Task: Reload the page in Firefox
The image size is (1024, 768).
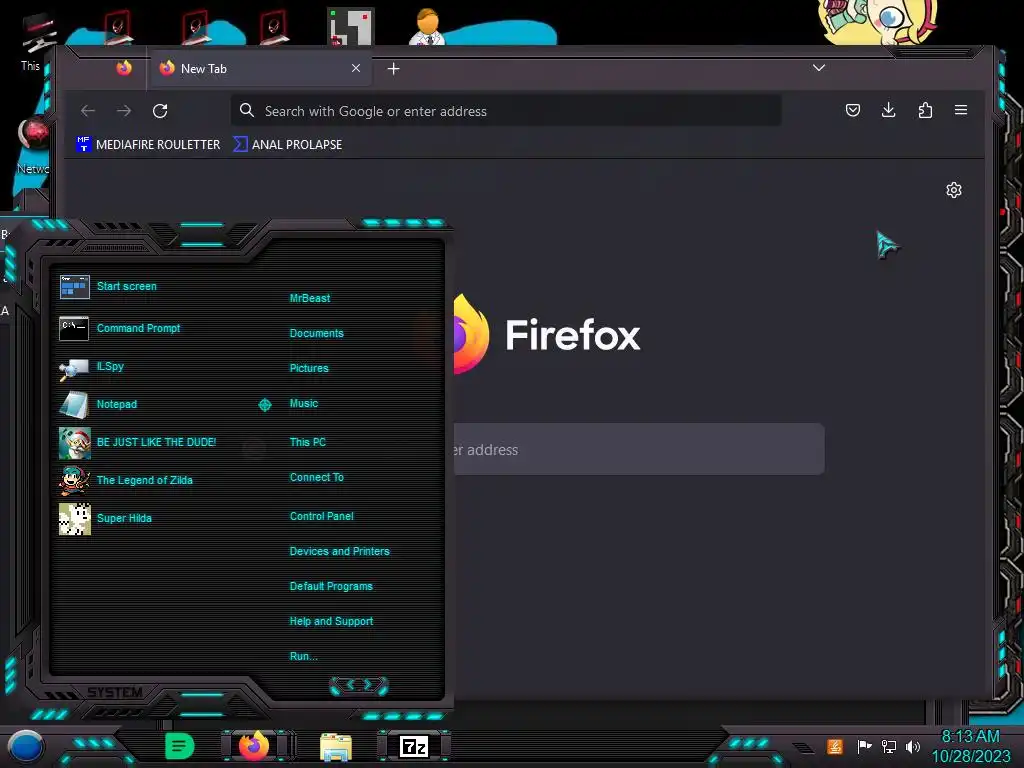Action: pos(160,111)
